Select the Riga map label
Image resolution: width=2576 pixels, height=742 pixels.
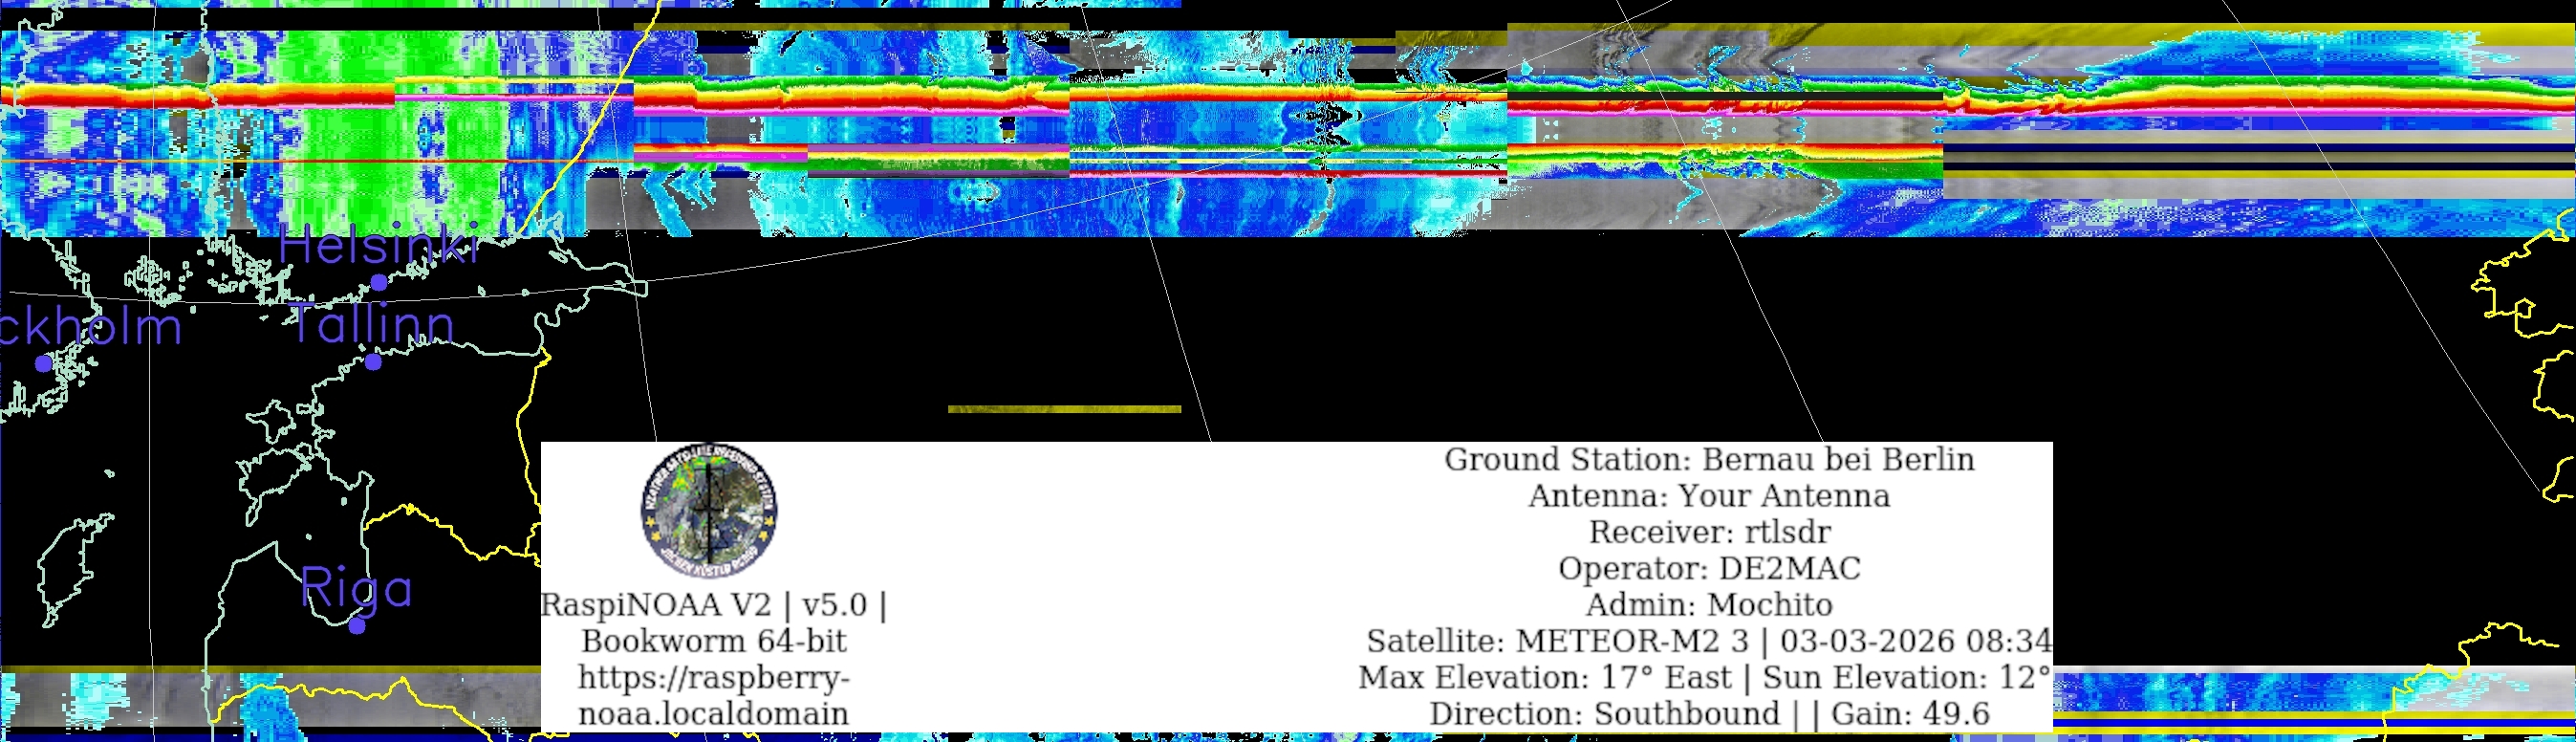(356, 588)
